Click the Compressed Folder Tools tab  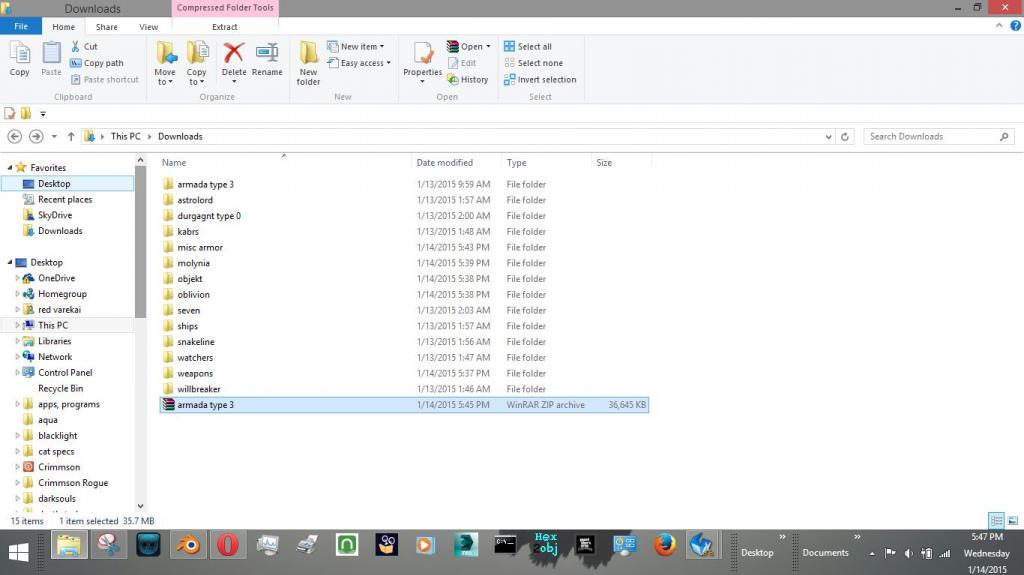pyautogui.click(x=225, y=8)
